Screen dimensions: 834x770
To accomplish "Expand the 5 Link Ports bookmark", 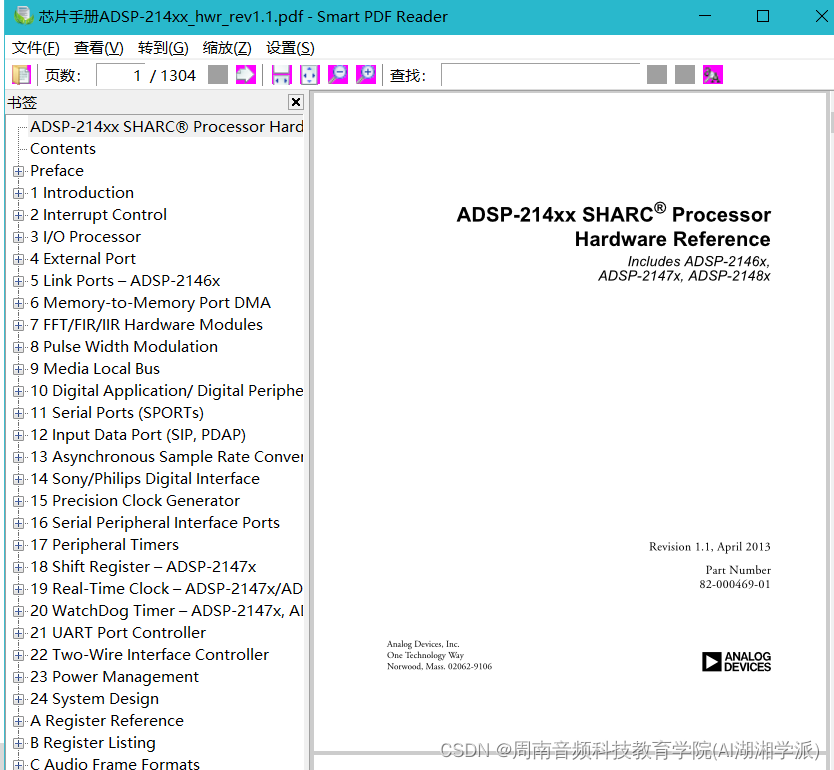I will click(x=19, y=281).
